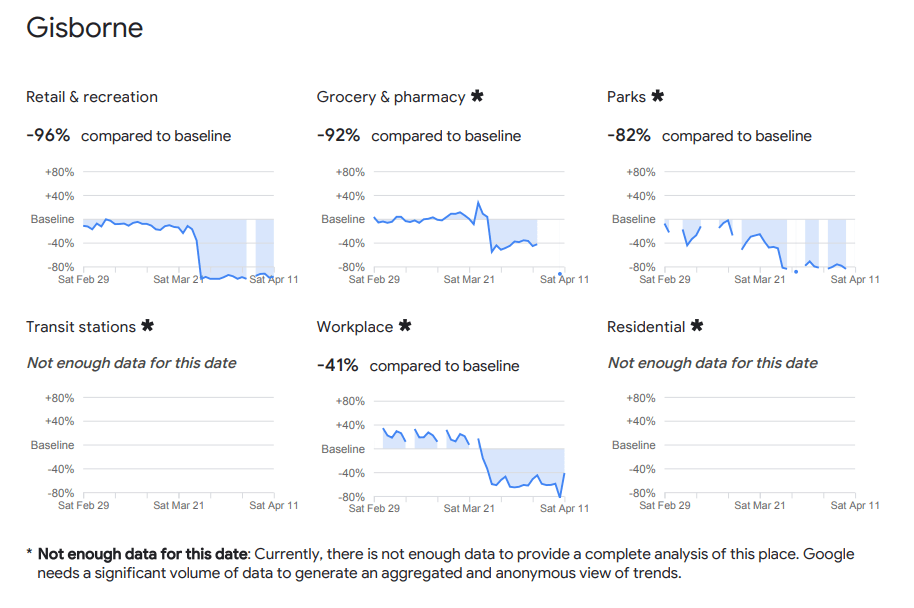Viewport: 914px width, 608px height.
Task: Click the footnote asterisk at the bottom
Action: 29,554
